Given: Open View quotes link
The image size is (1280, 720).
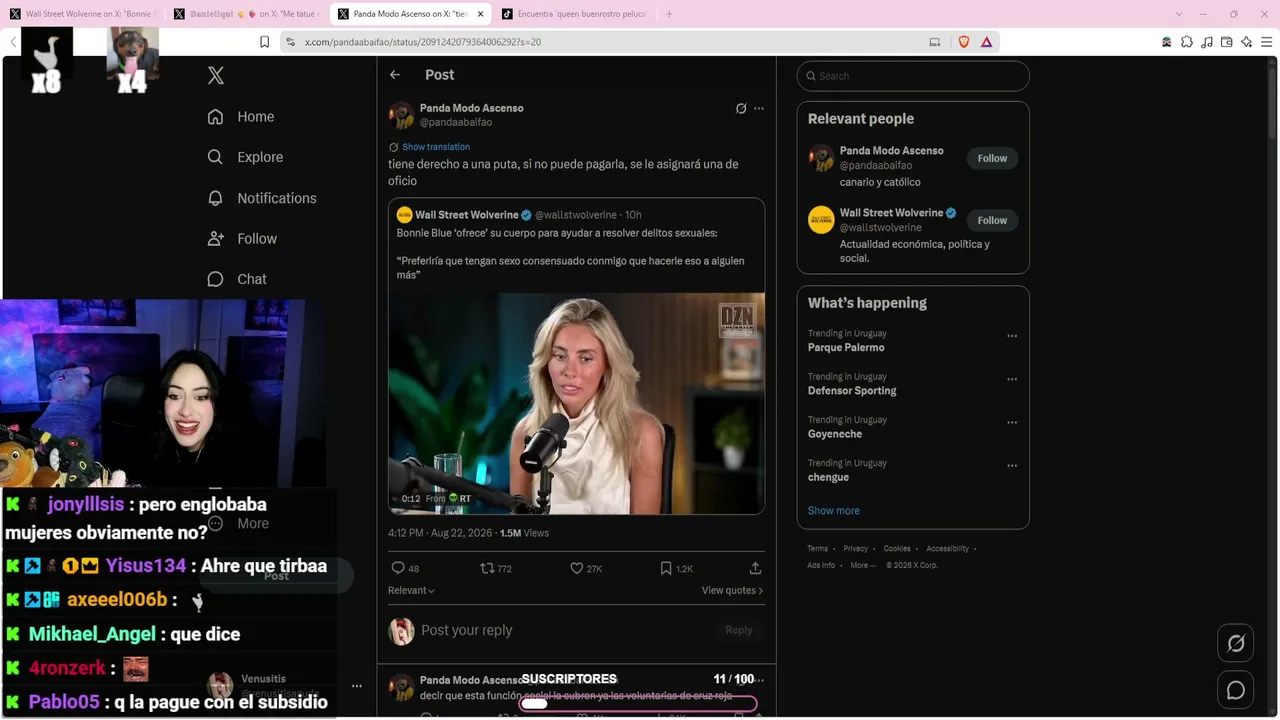Looking at the screenshot, I should tap(732, 591).
